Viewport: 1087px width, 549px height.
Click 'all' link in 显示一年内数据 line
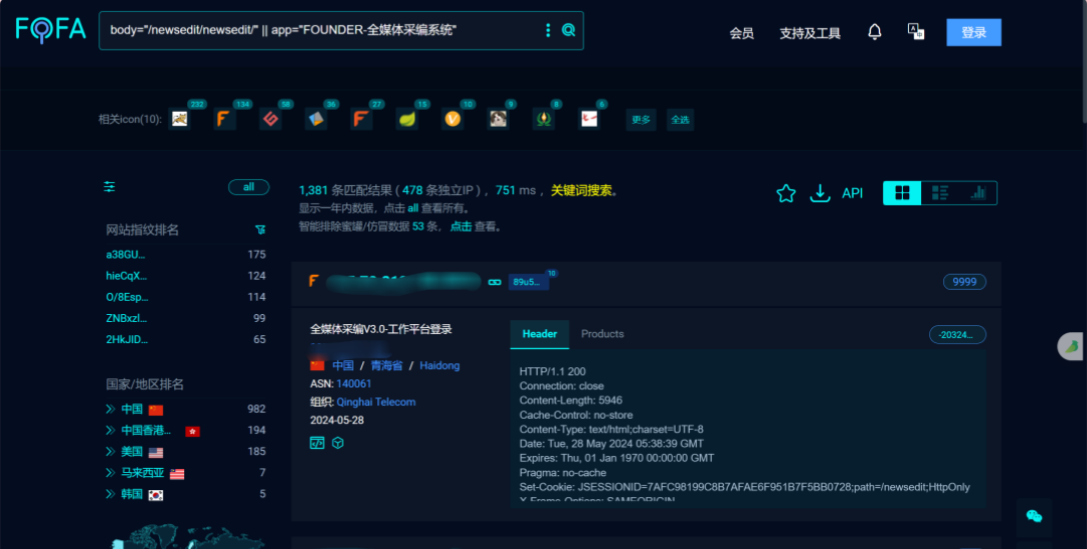point(412,208)
